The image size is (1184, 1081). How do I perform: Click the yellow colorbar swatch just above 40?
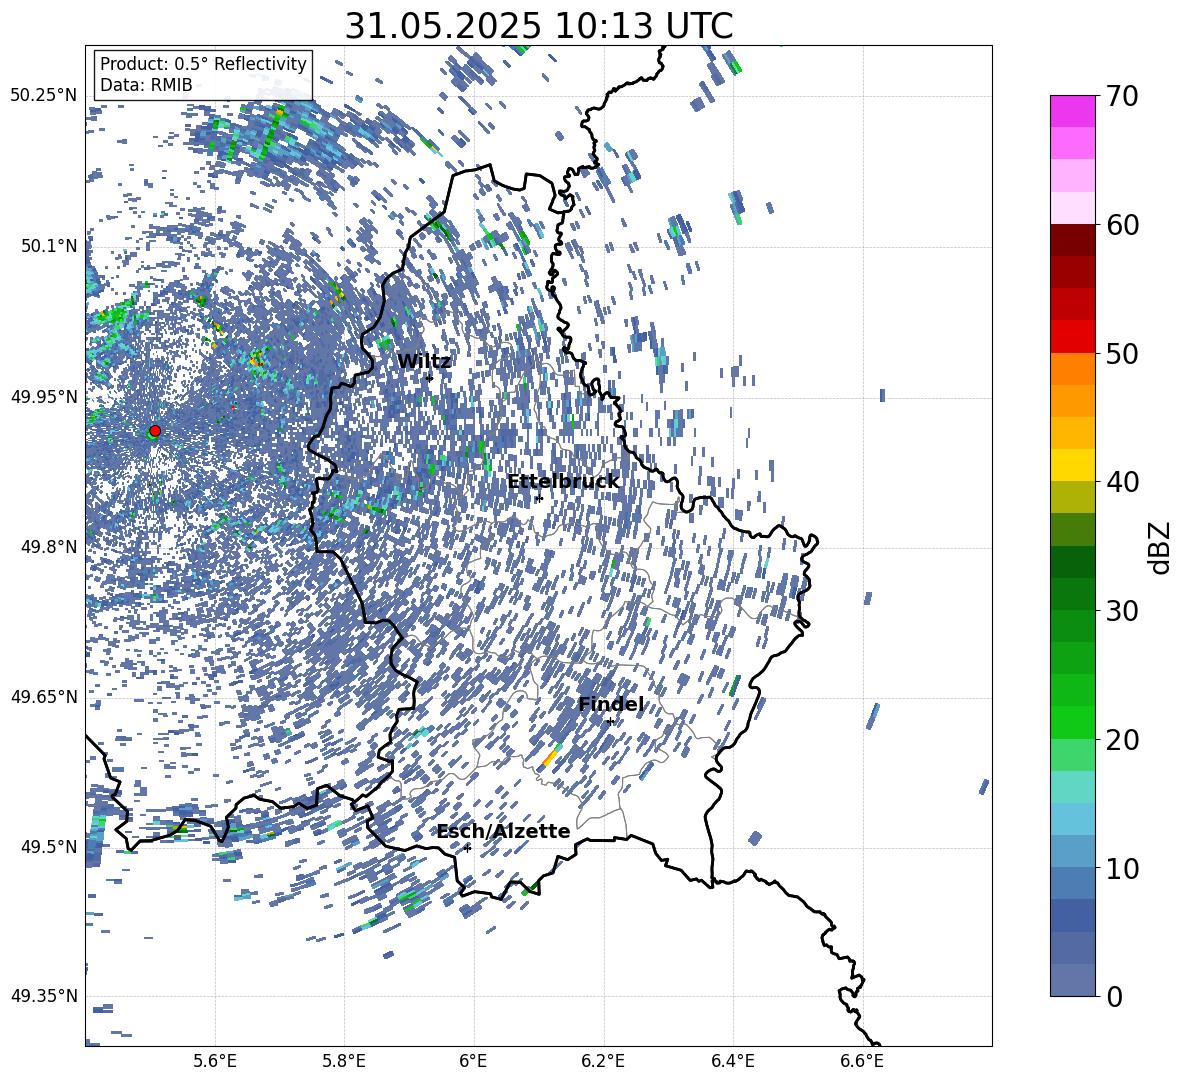(1072, 465)
